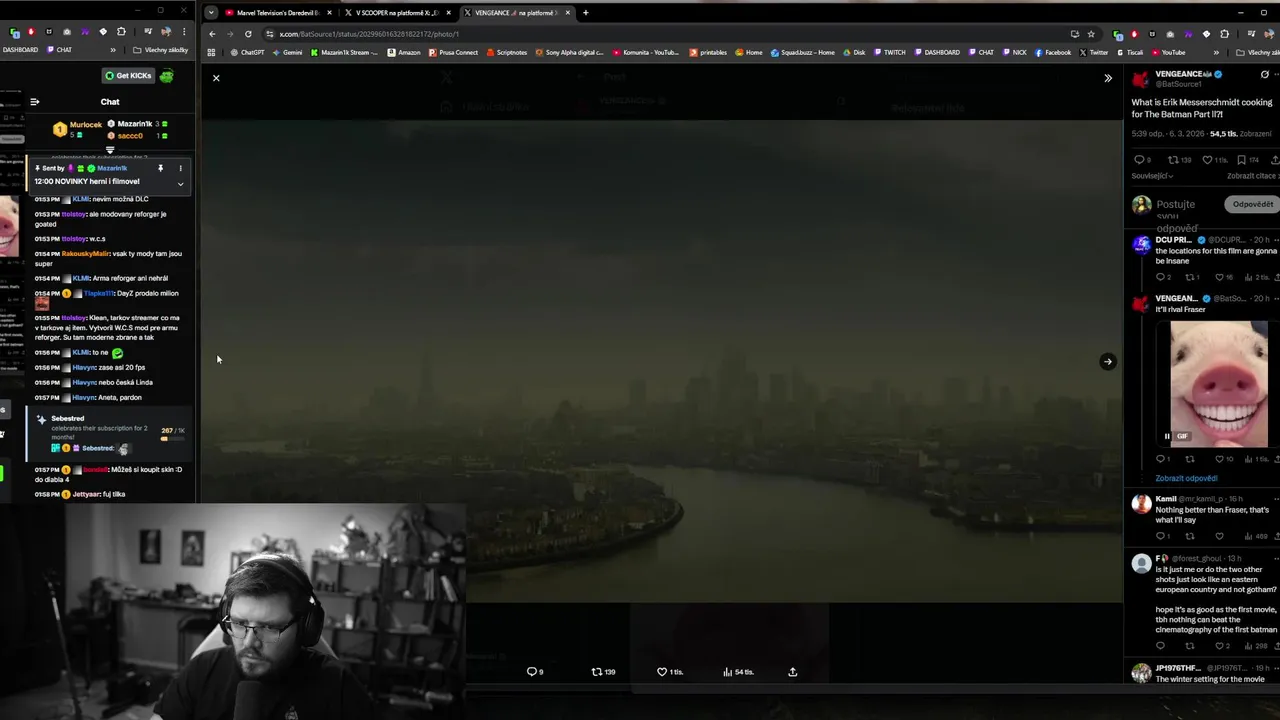Open the green frog avatar beside Get KICKs
The image size is (1280, 720).
point(167,76)
